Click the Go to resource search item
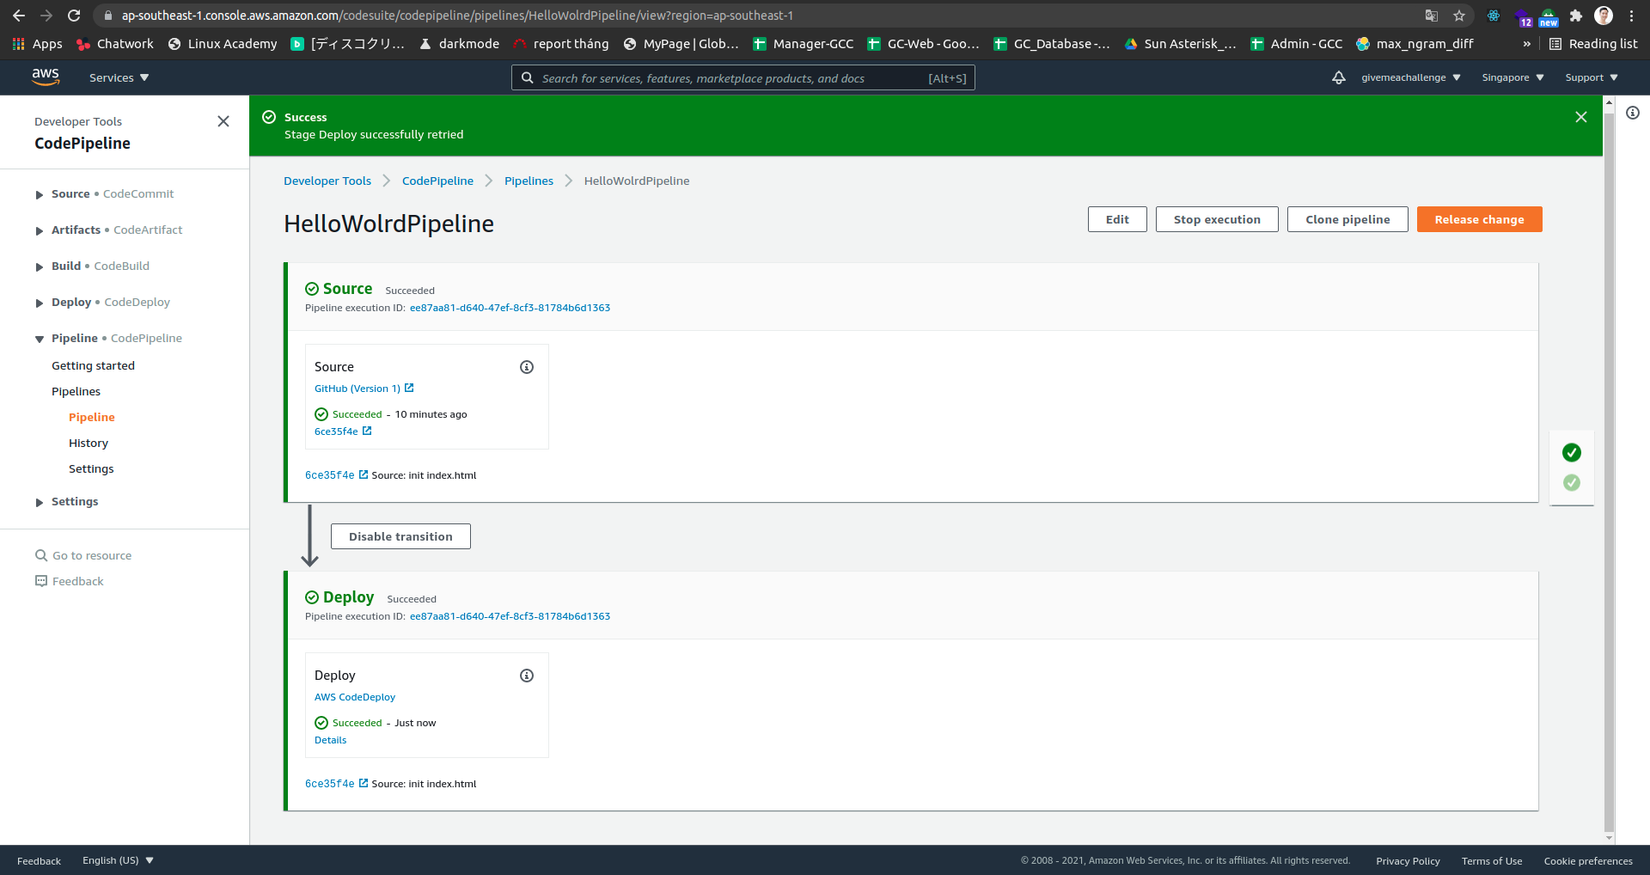1650x875 pixels. tap(83, 555)
